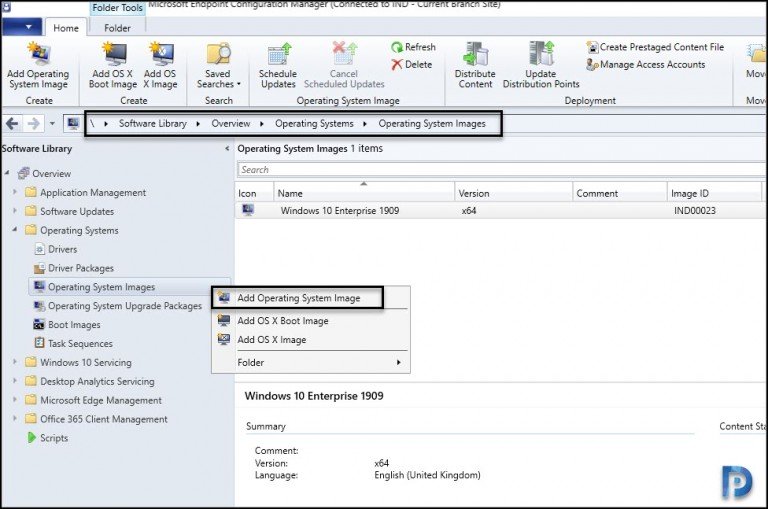768x509 pixels.
Task: Click in the Search field
Action: pyautogui.click(x=502, y=170)
